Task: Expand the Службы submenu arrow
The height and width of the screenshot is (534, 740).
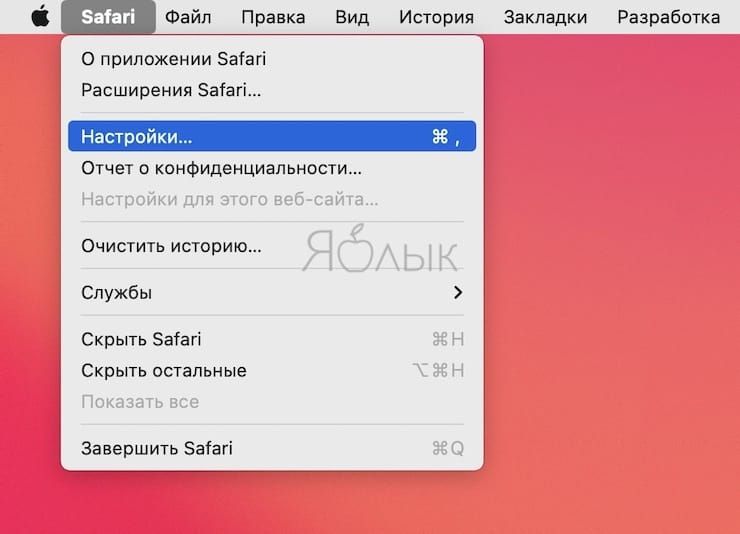Action: tap(457, 292)
